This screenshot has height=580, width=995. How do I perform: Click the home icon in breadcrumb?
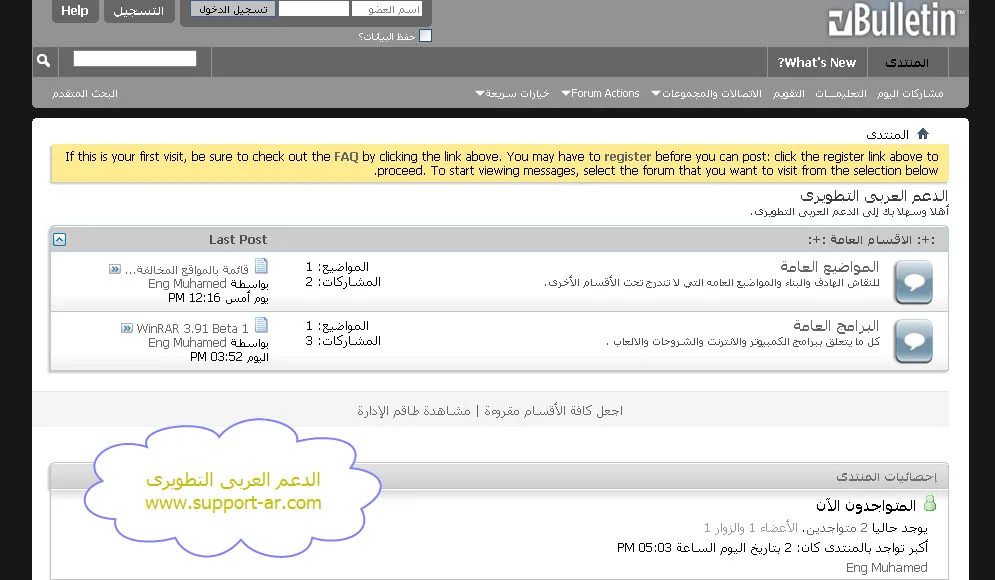(x=923, y=134)
